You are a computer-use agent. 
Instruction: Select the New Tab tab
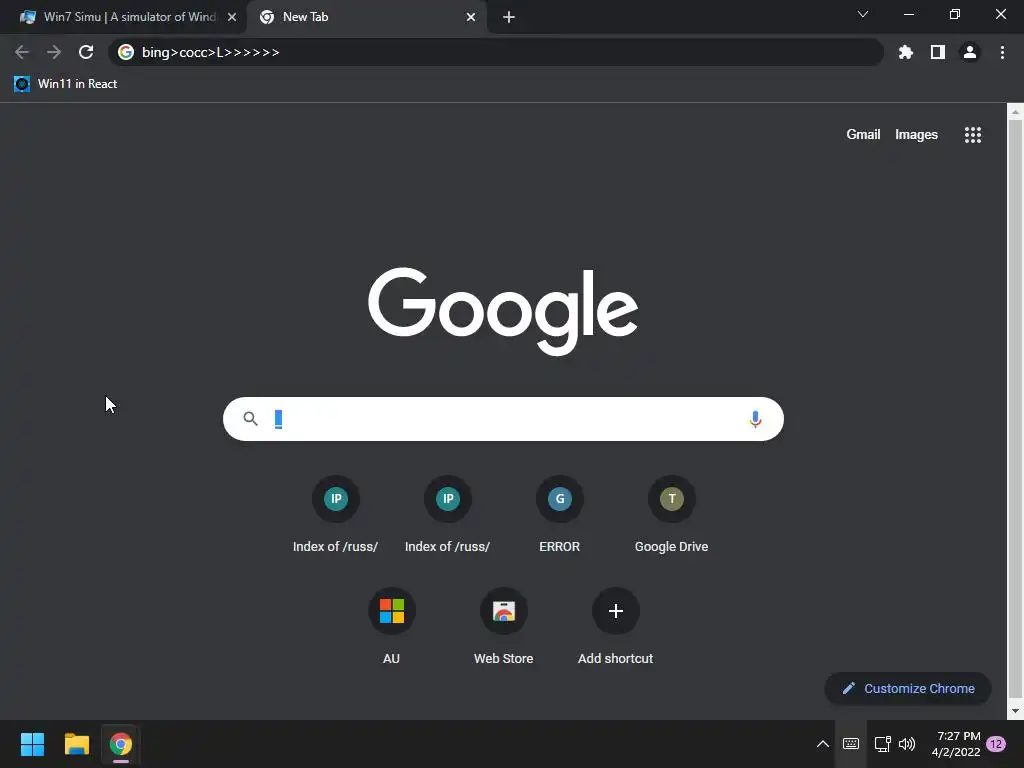pyautogui.click(x=367, y=17)
